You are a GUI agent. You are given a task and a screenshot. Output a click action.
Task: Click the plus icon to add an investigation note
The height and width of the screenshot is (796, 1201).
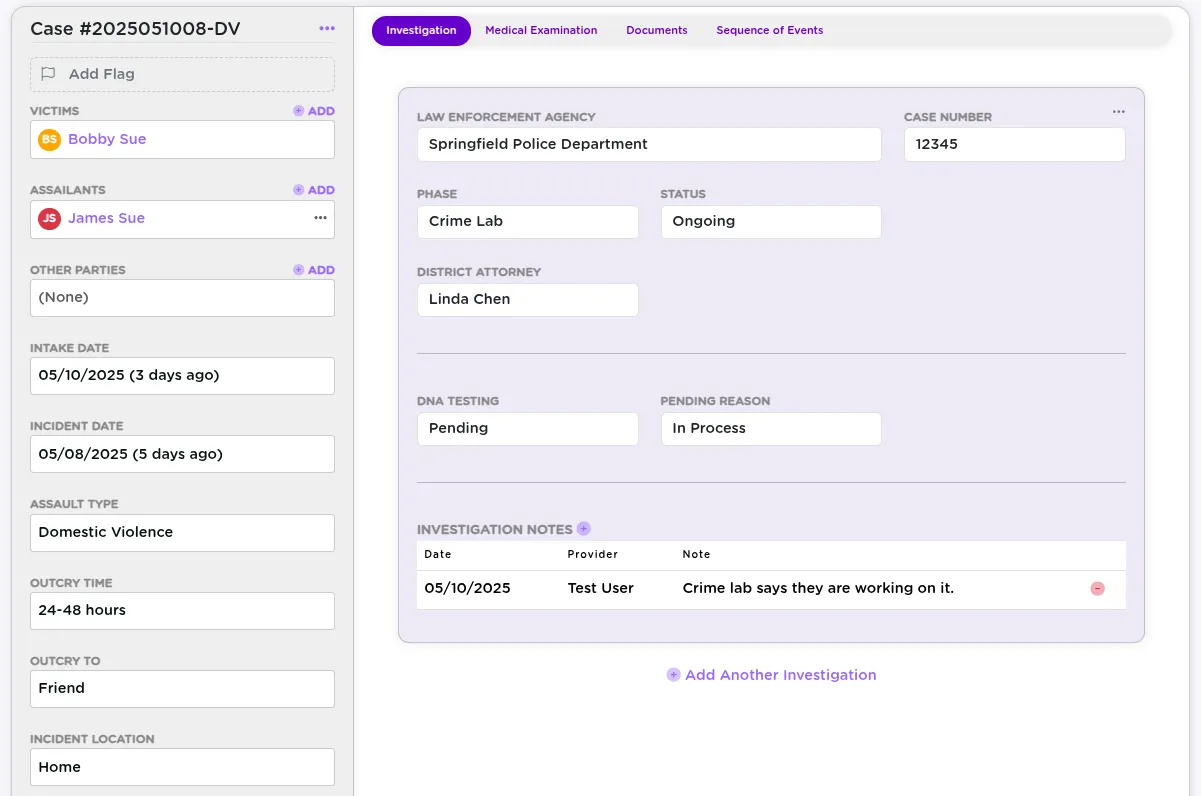(x=584, y=528)
